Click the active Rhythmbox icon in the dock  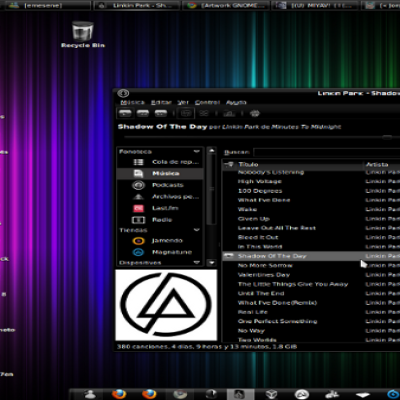pos(239,394)
